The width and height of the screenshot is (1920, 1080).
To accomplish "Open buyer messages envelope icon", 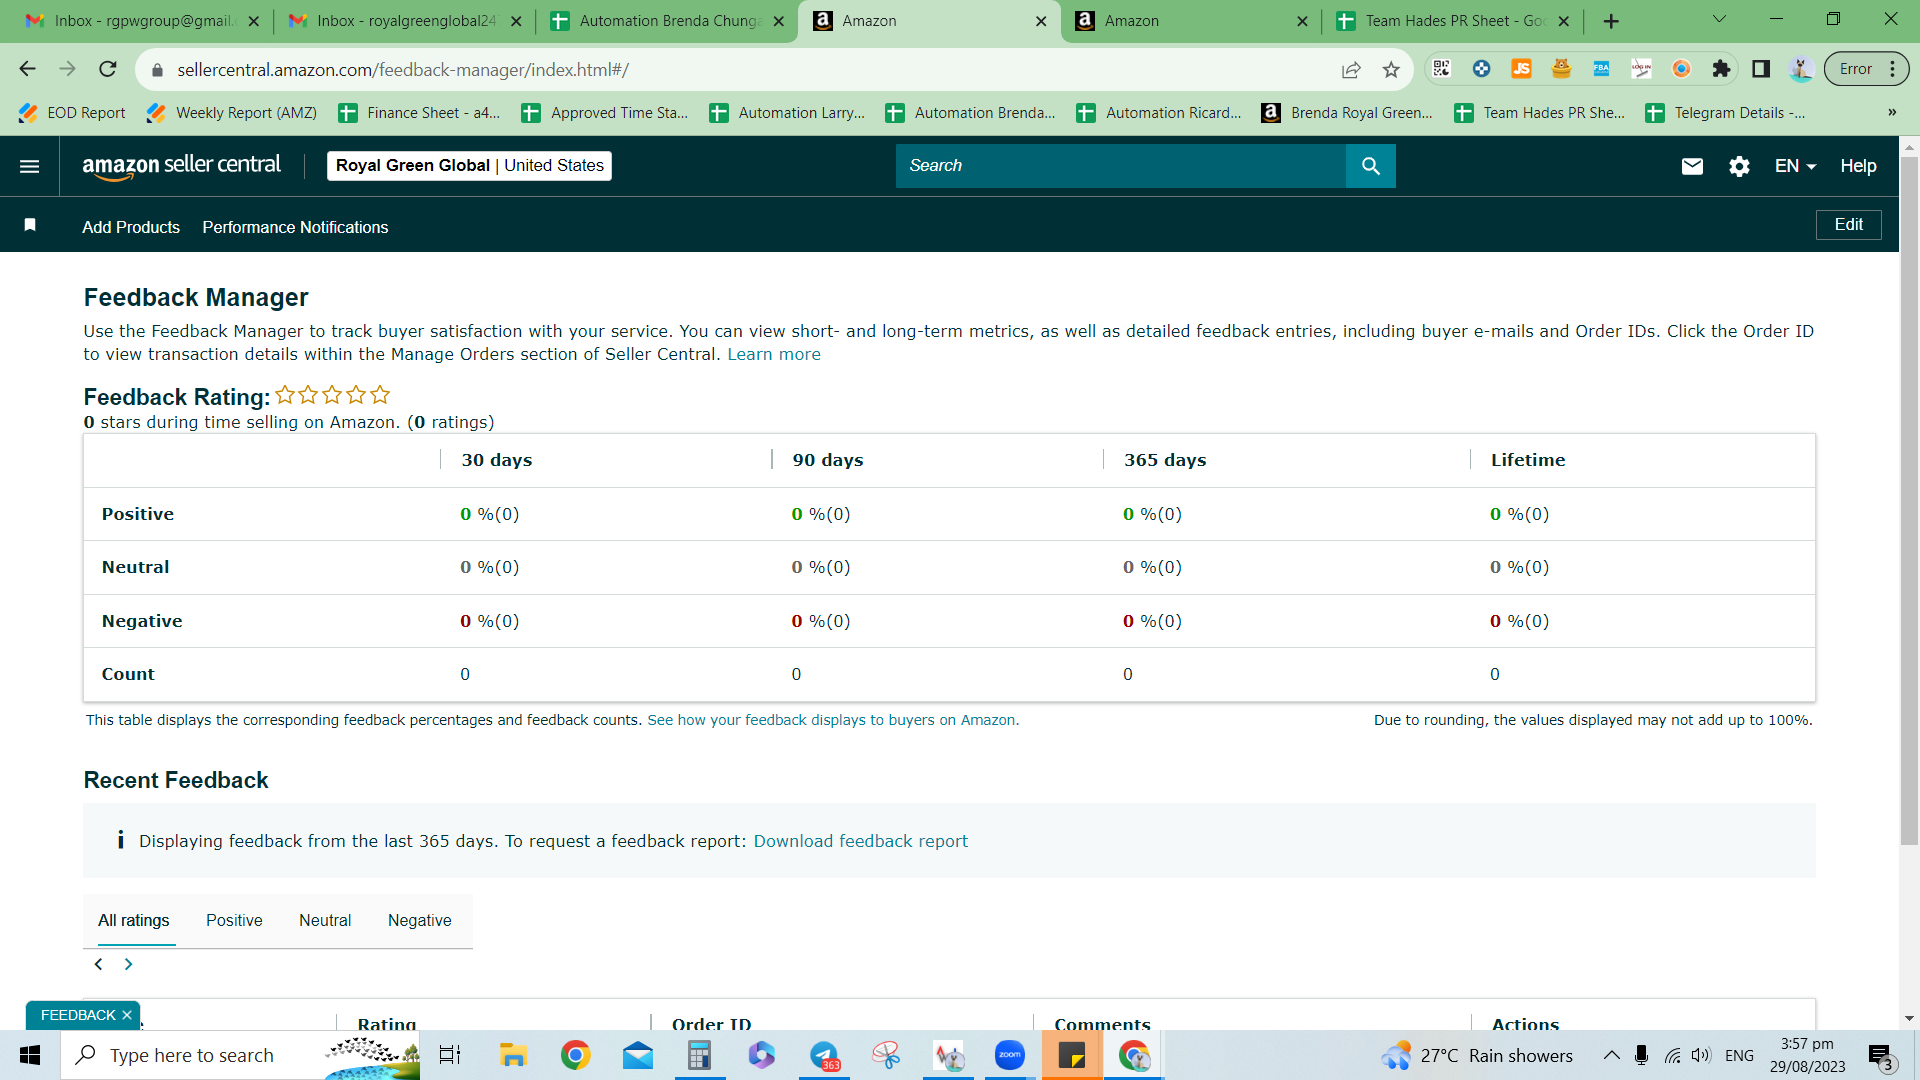I will pos(1692,166).
